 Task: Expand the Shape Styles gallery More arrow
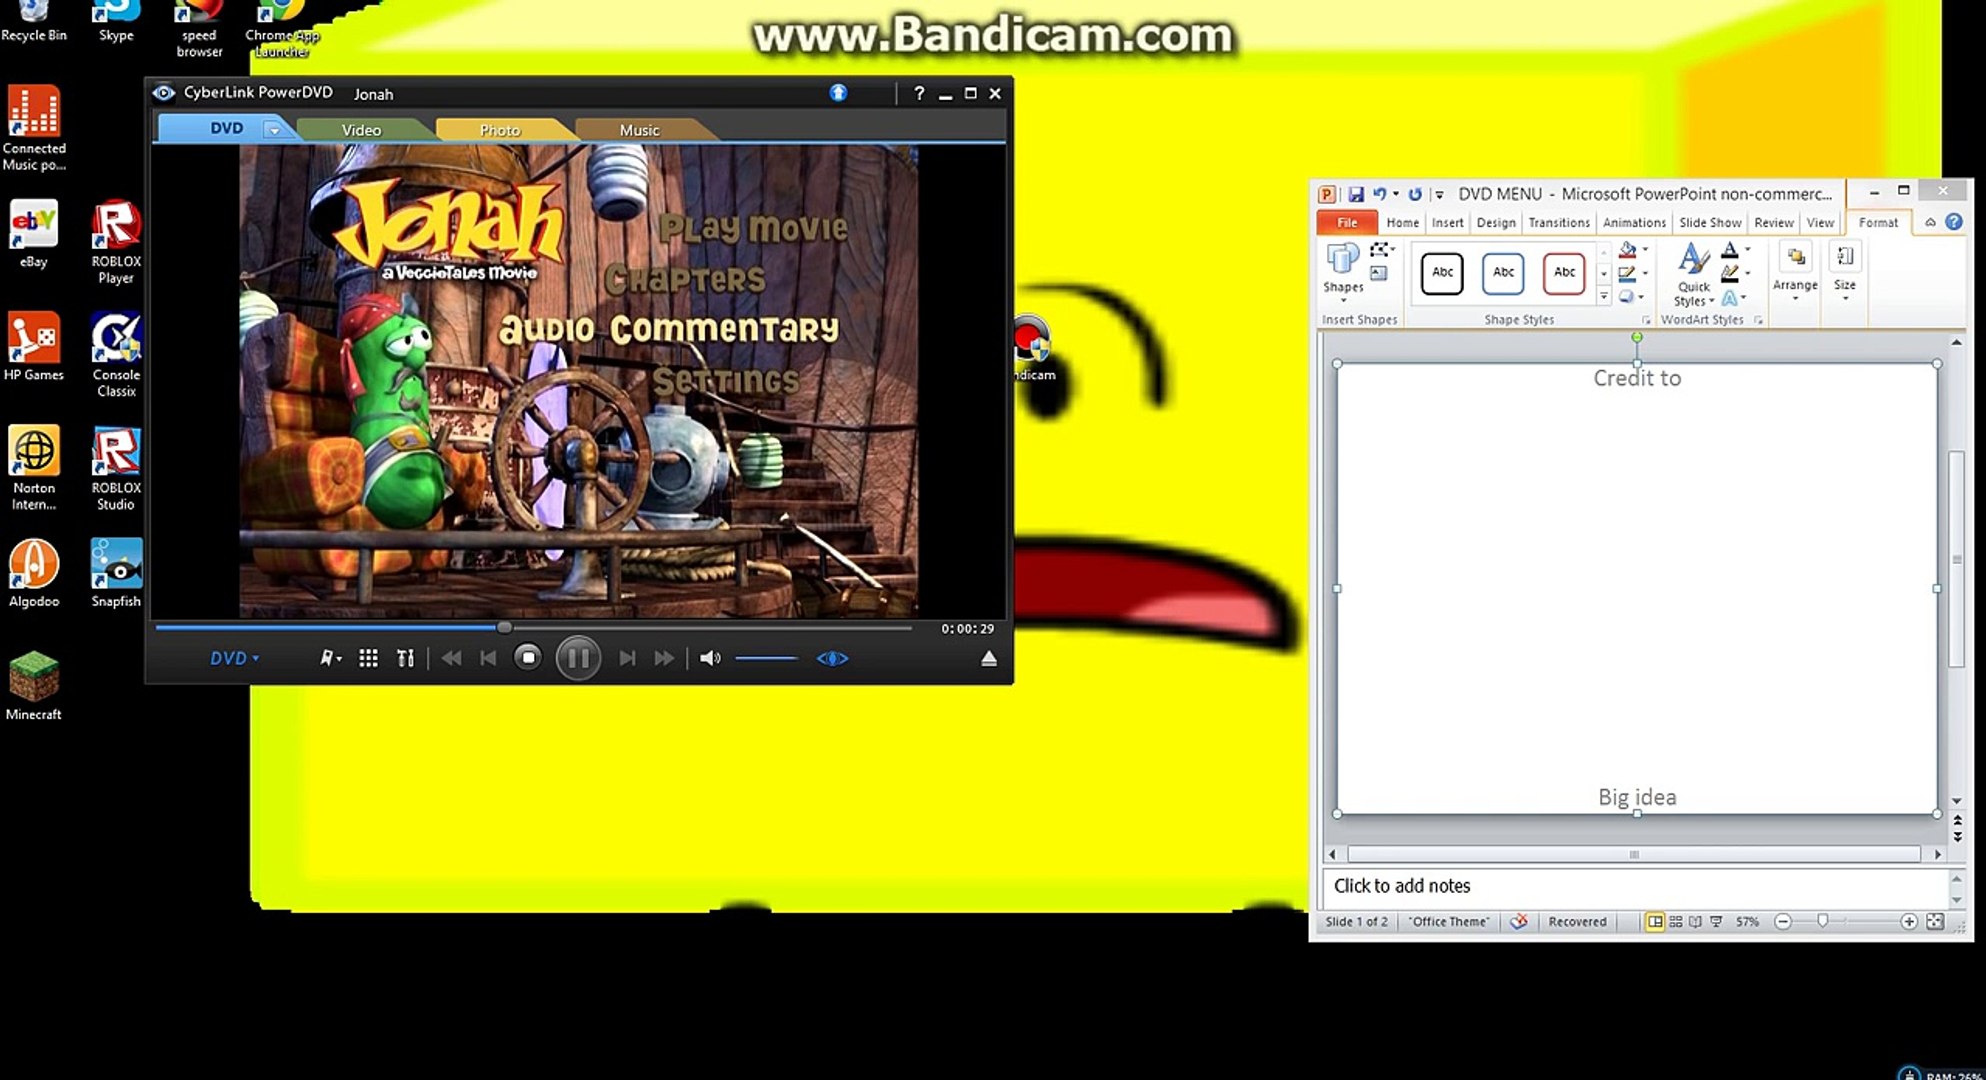[x=1604, y=296]
